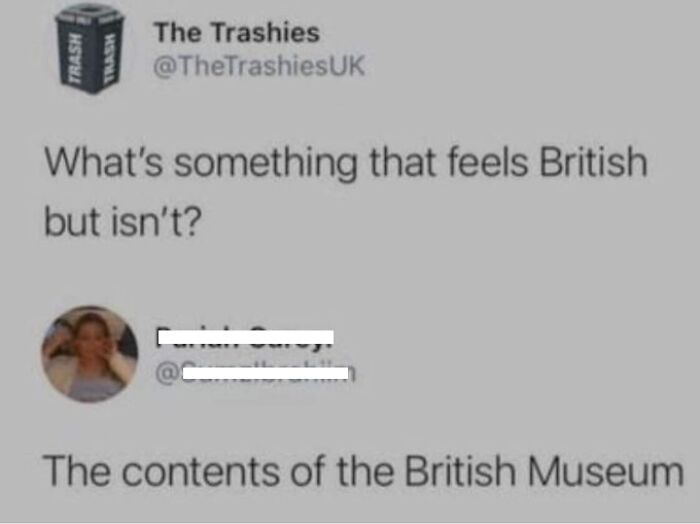Click the right TRASH label on bin avatar
Screen dimensions: 700x524
click(108, 60)
